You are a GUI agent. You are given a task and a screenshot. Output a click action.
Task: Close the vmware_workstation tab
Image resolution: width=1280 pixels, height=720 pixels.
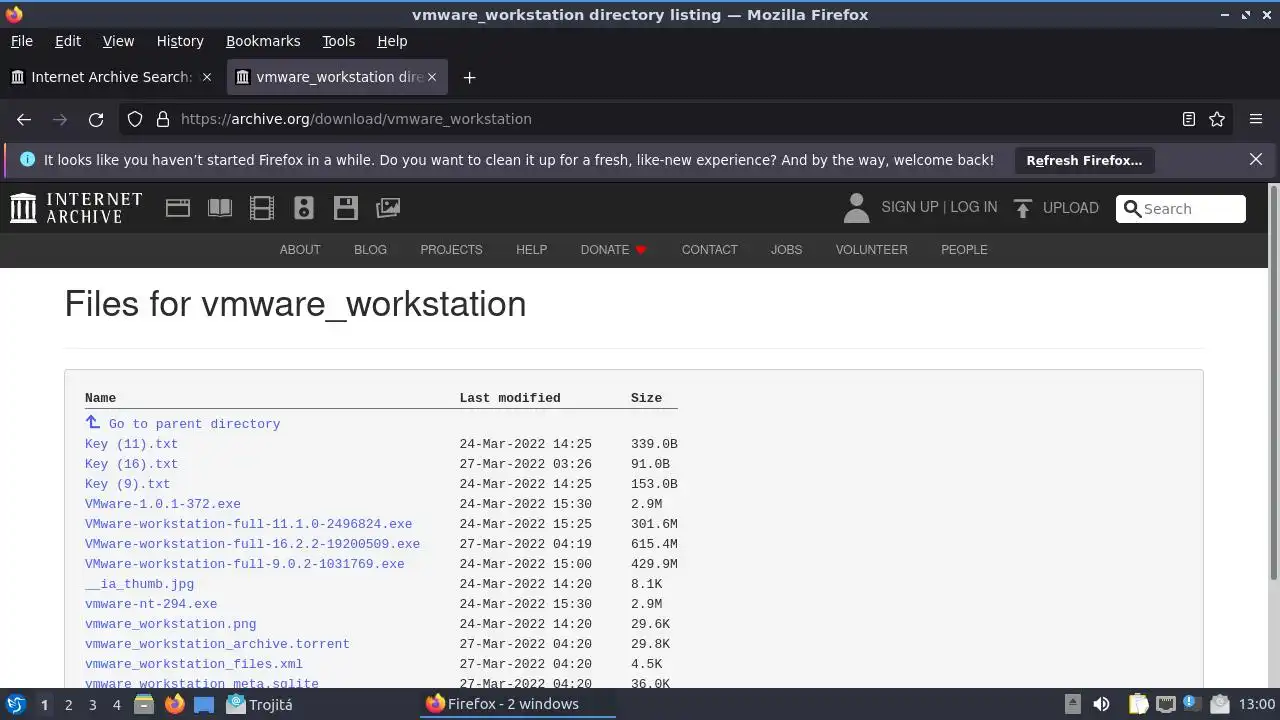pyautogui.click(x=432, y=77)
